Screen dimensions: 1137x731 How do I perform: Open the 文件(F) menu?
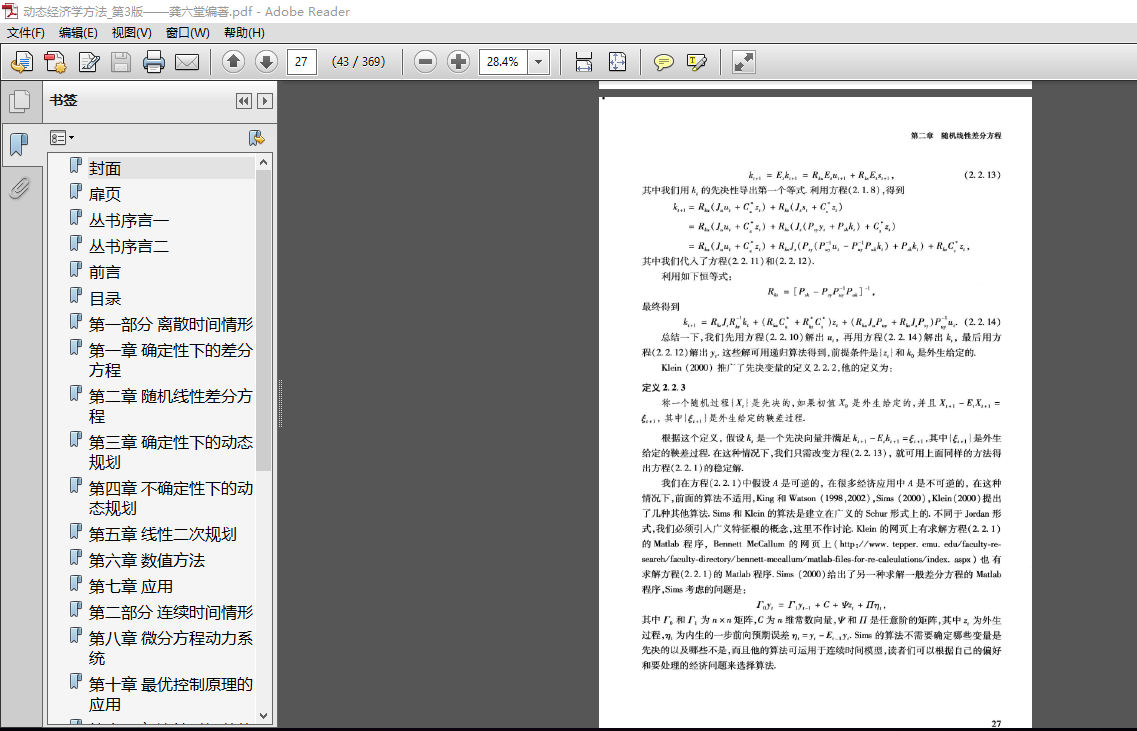[26, 33]
